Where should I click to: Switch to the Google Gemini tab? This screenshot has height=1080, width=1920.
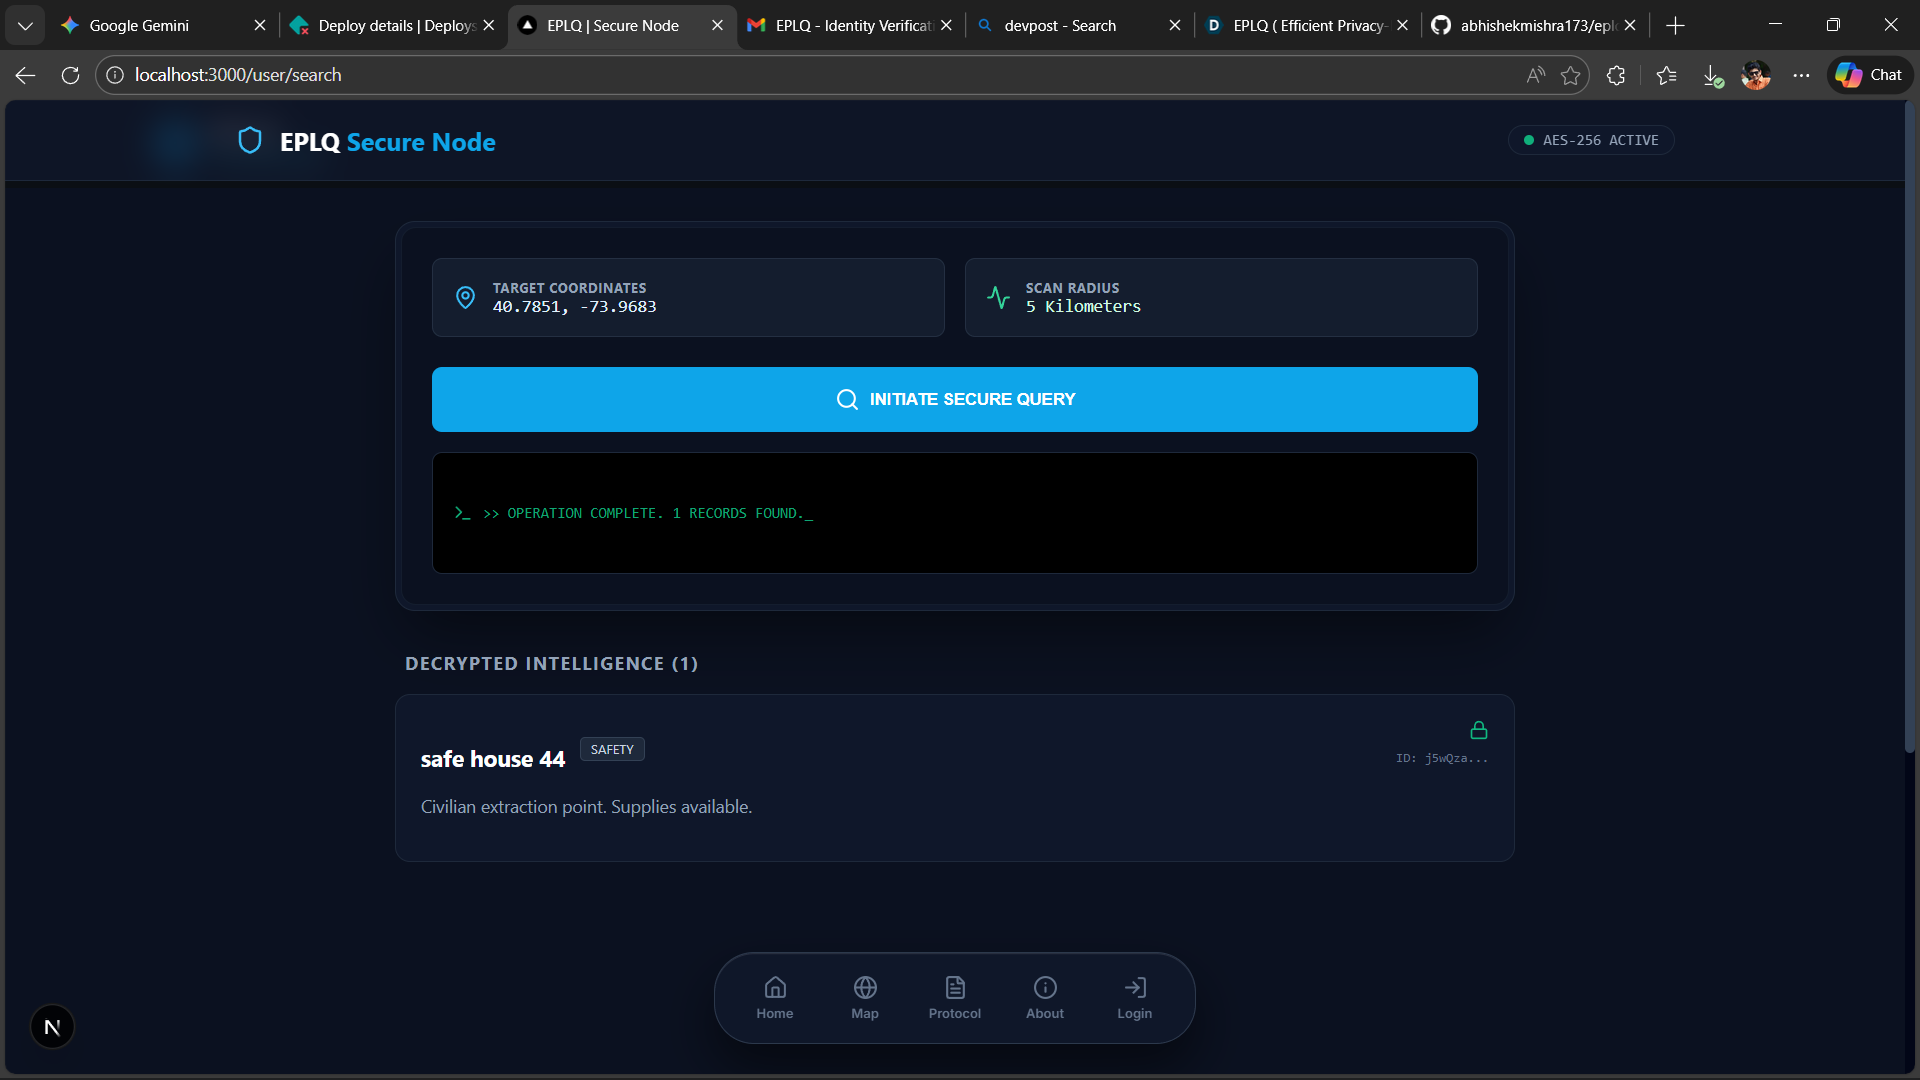click(x=140, y=25)
